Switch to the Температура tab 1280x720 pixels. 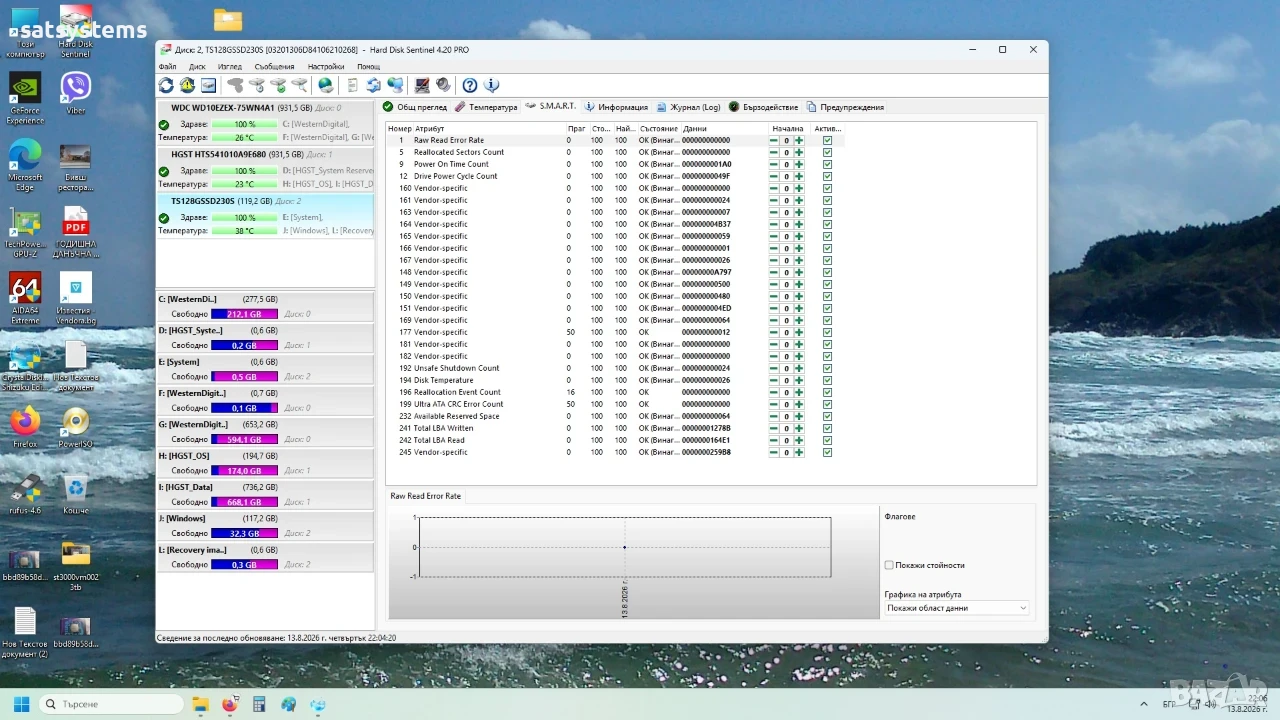pyautogui.click(x=486, y=107)
